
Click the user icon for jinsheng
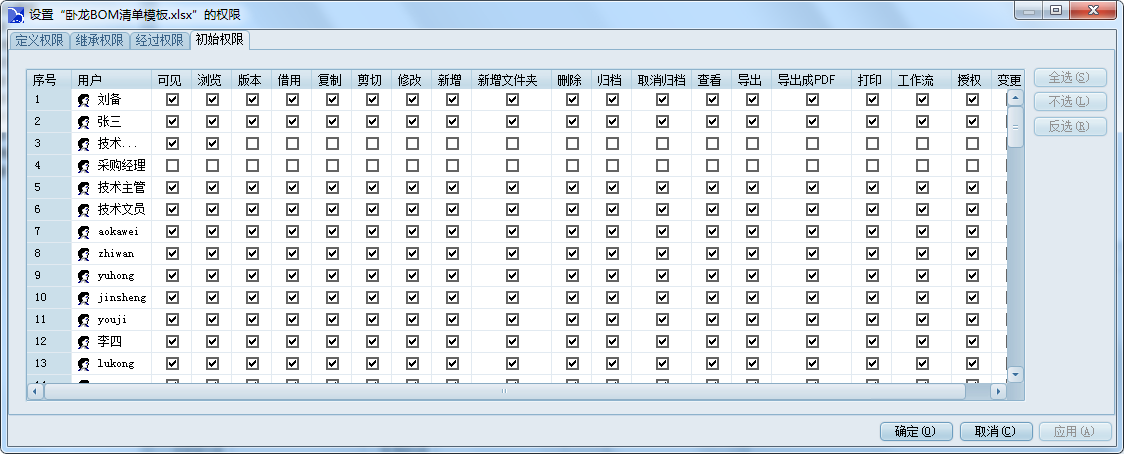84,298
